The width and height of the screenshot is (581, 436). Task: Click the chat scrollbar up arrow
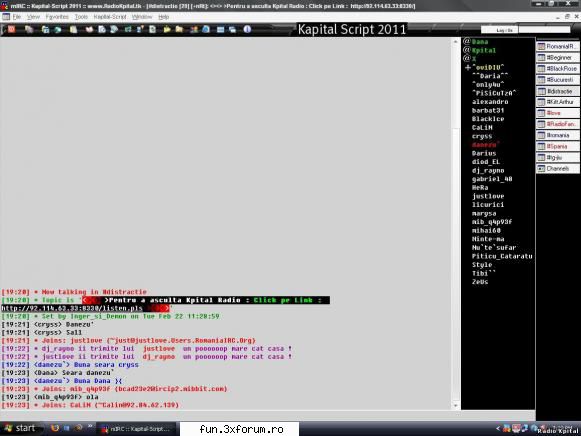pyautogui.click(x=455, y=42)
